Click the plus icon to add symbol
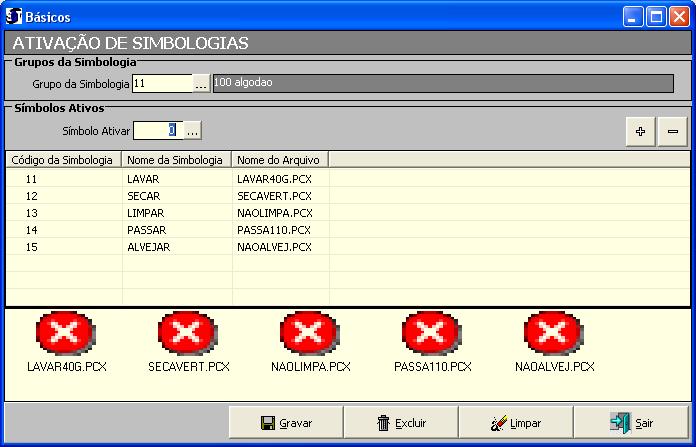Screen dimensions: 696x447 [x=640, y=132]
